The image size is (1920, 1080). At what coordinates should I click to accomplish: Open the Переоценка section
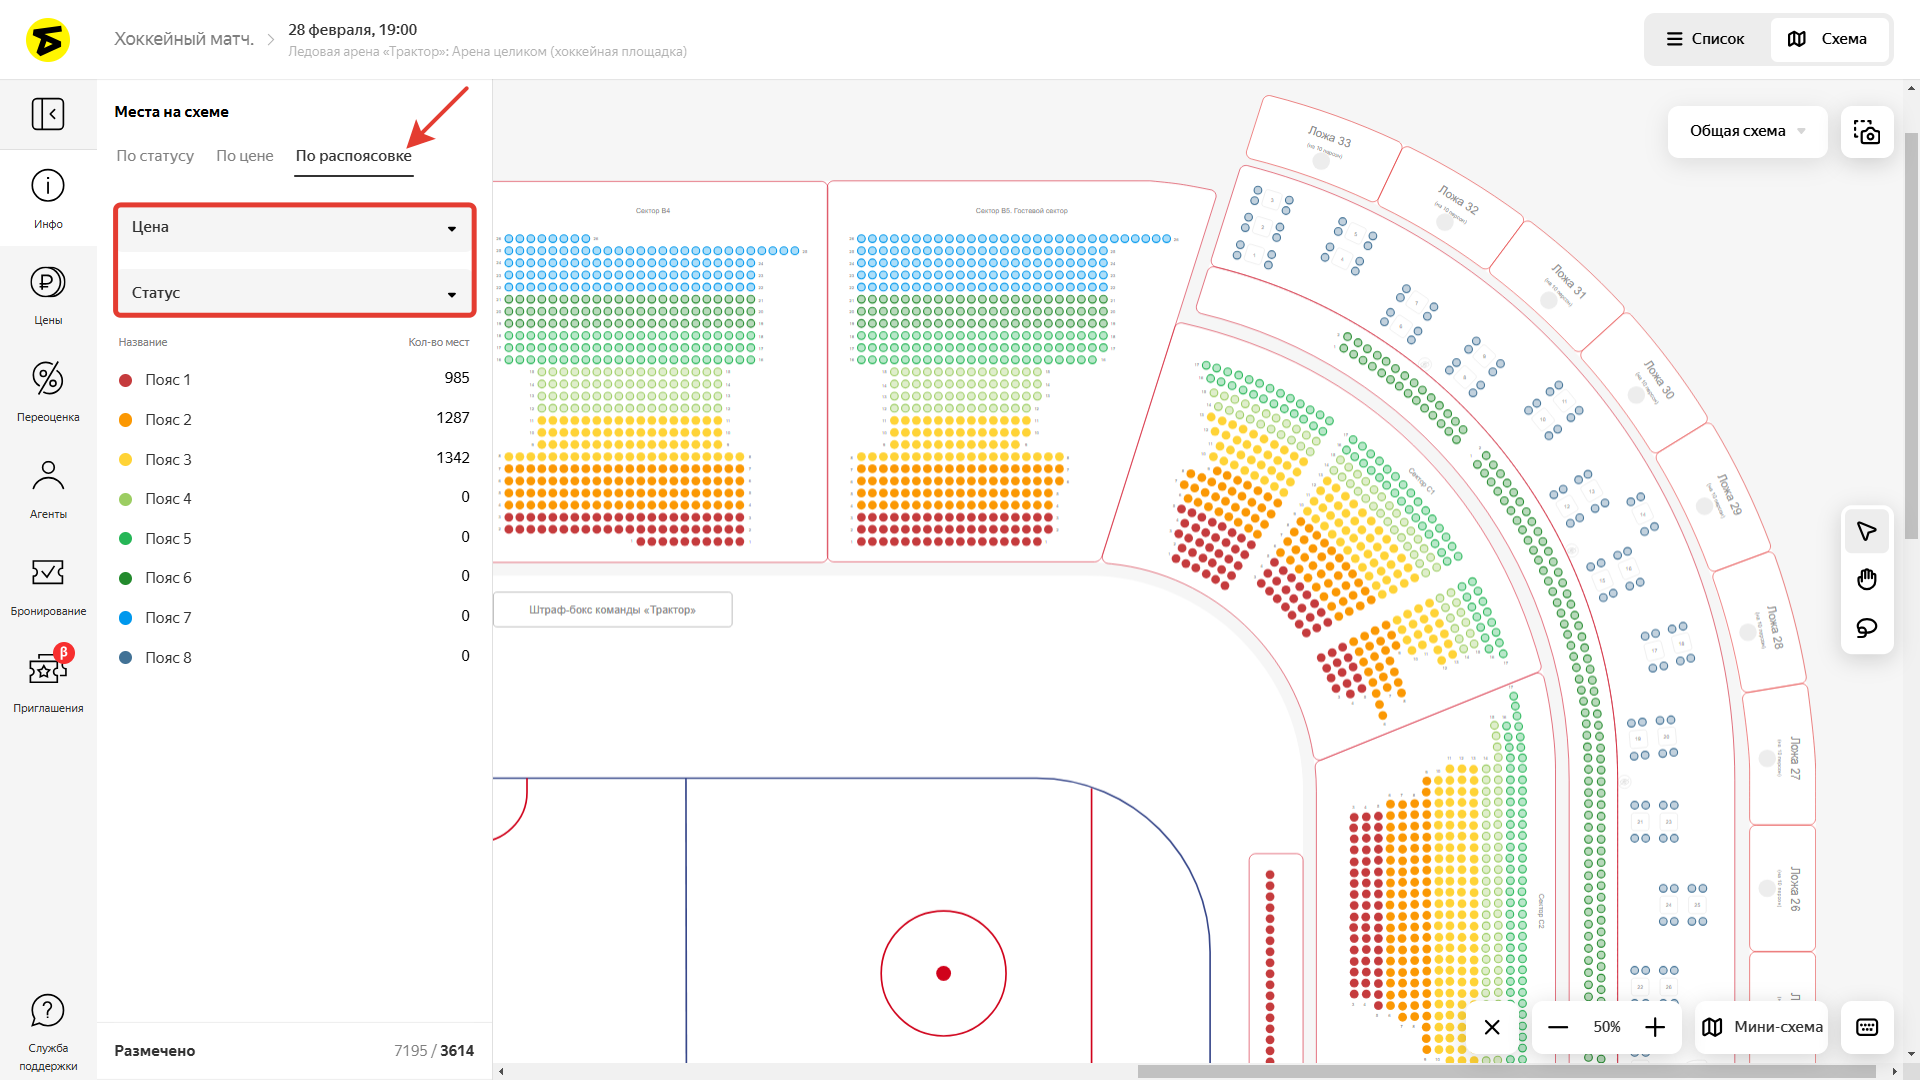(x=48, y=391)
